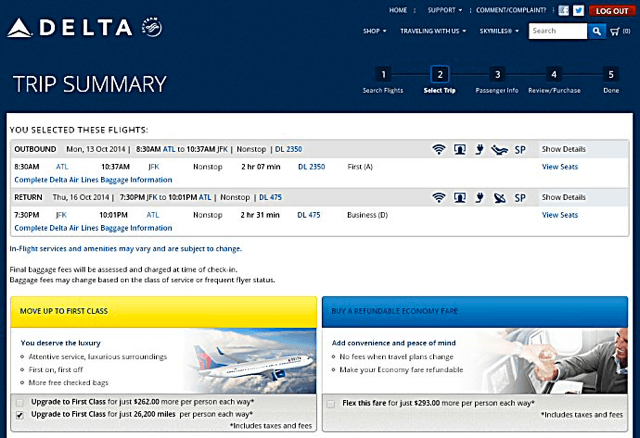Open Delta's Facebook page icon
The height and width of the screenshot is (438, 640).
(564, 10)
